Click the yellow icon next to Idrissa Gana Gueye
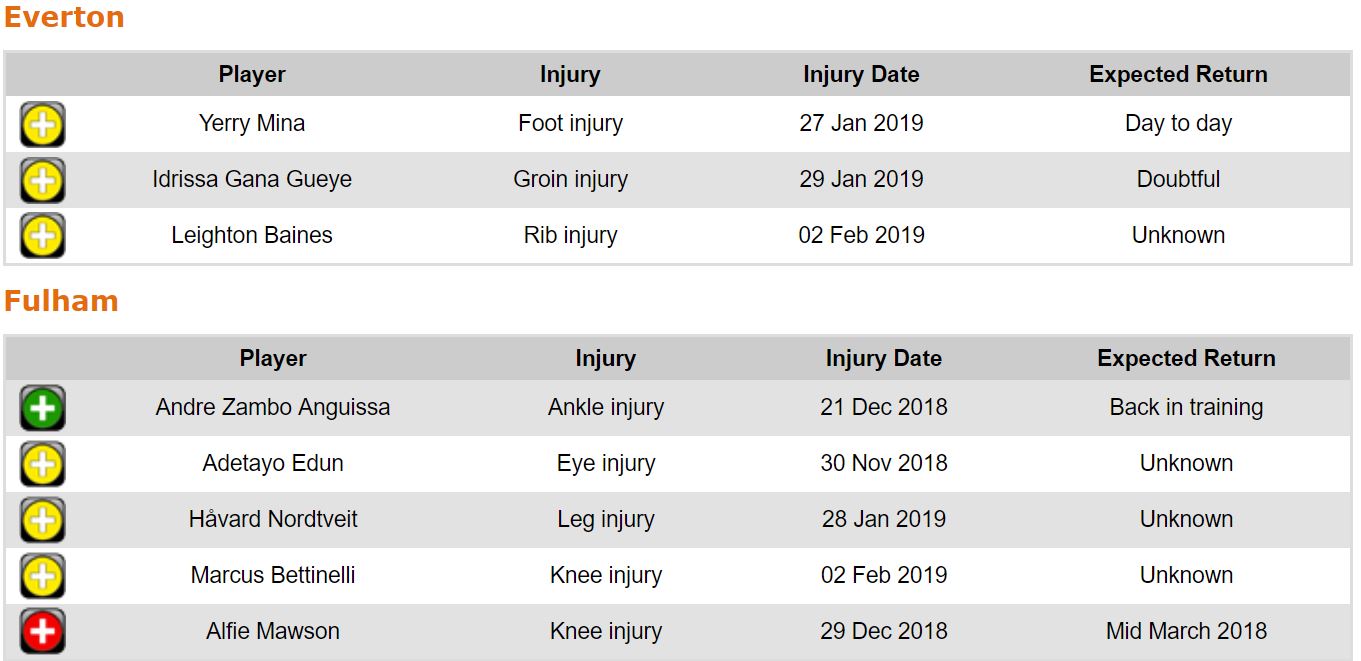This screenshot has height=661, width=1361. 42,181
